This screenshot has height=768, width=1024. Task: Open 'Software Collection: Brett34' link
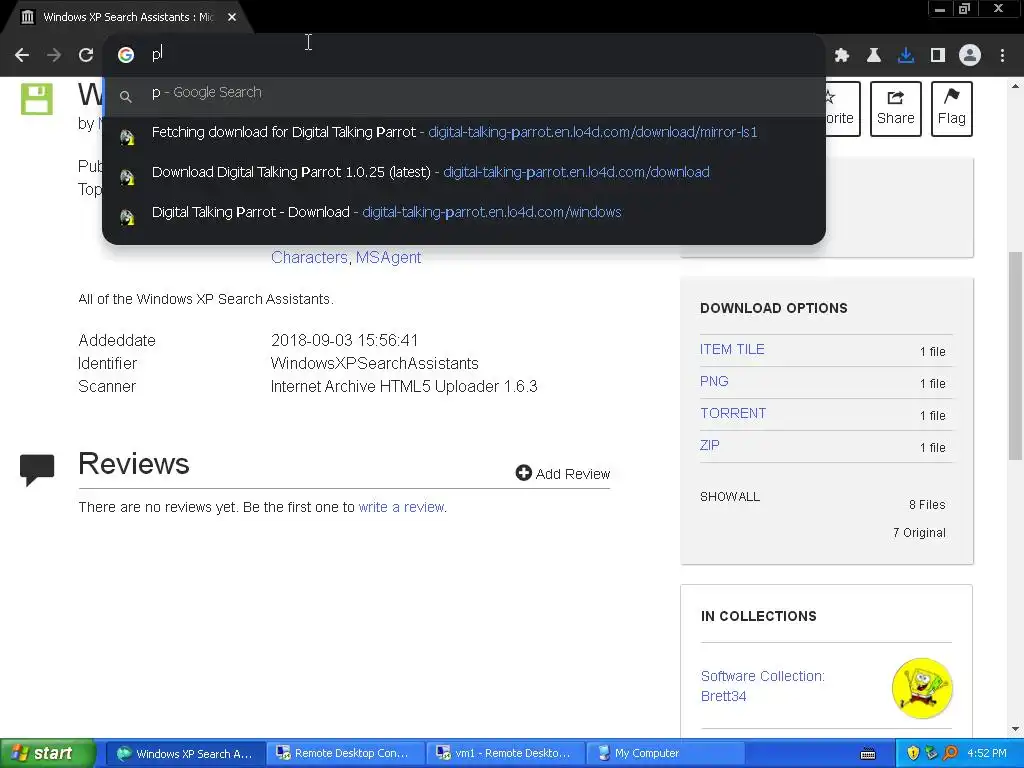point(762,686)
